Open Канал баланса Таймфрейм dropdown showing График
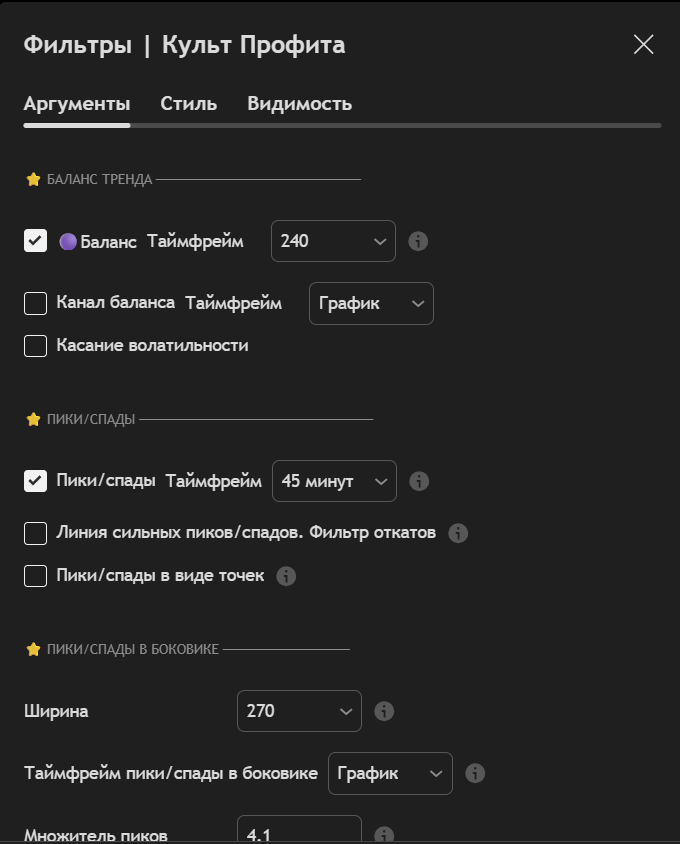Screen dimensions: 680x844 371,303
